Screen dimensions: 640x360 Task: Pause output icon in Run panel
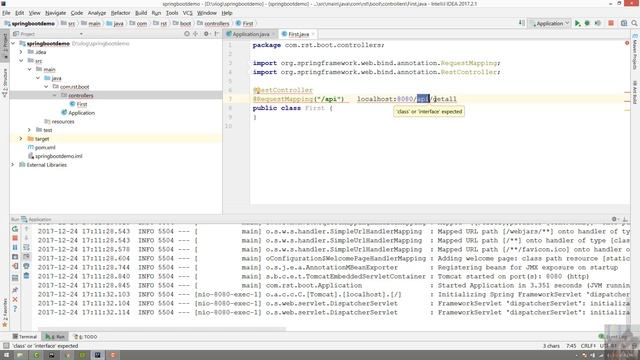click(15, 247)
